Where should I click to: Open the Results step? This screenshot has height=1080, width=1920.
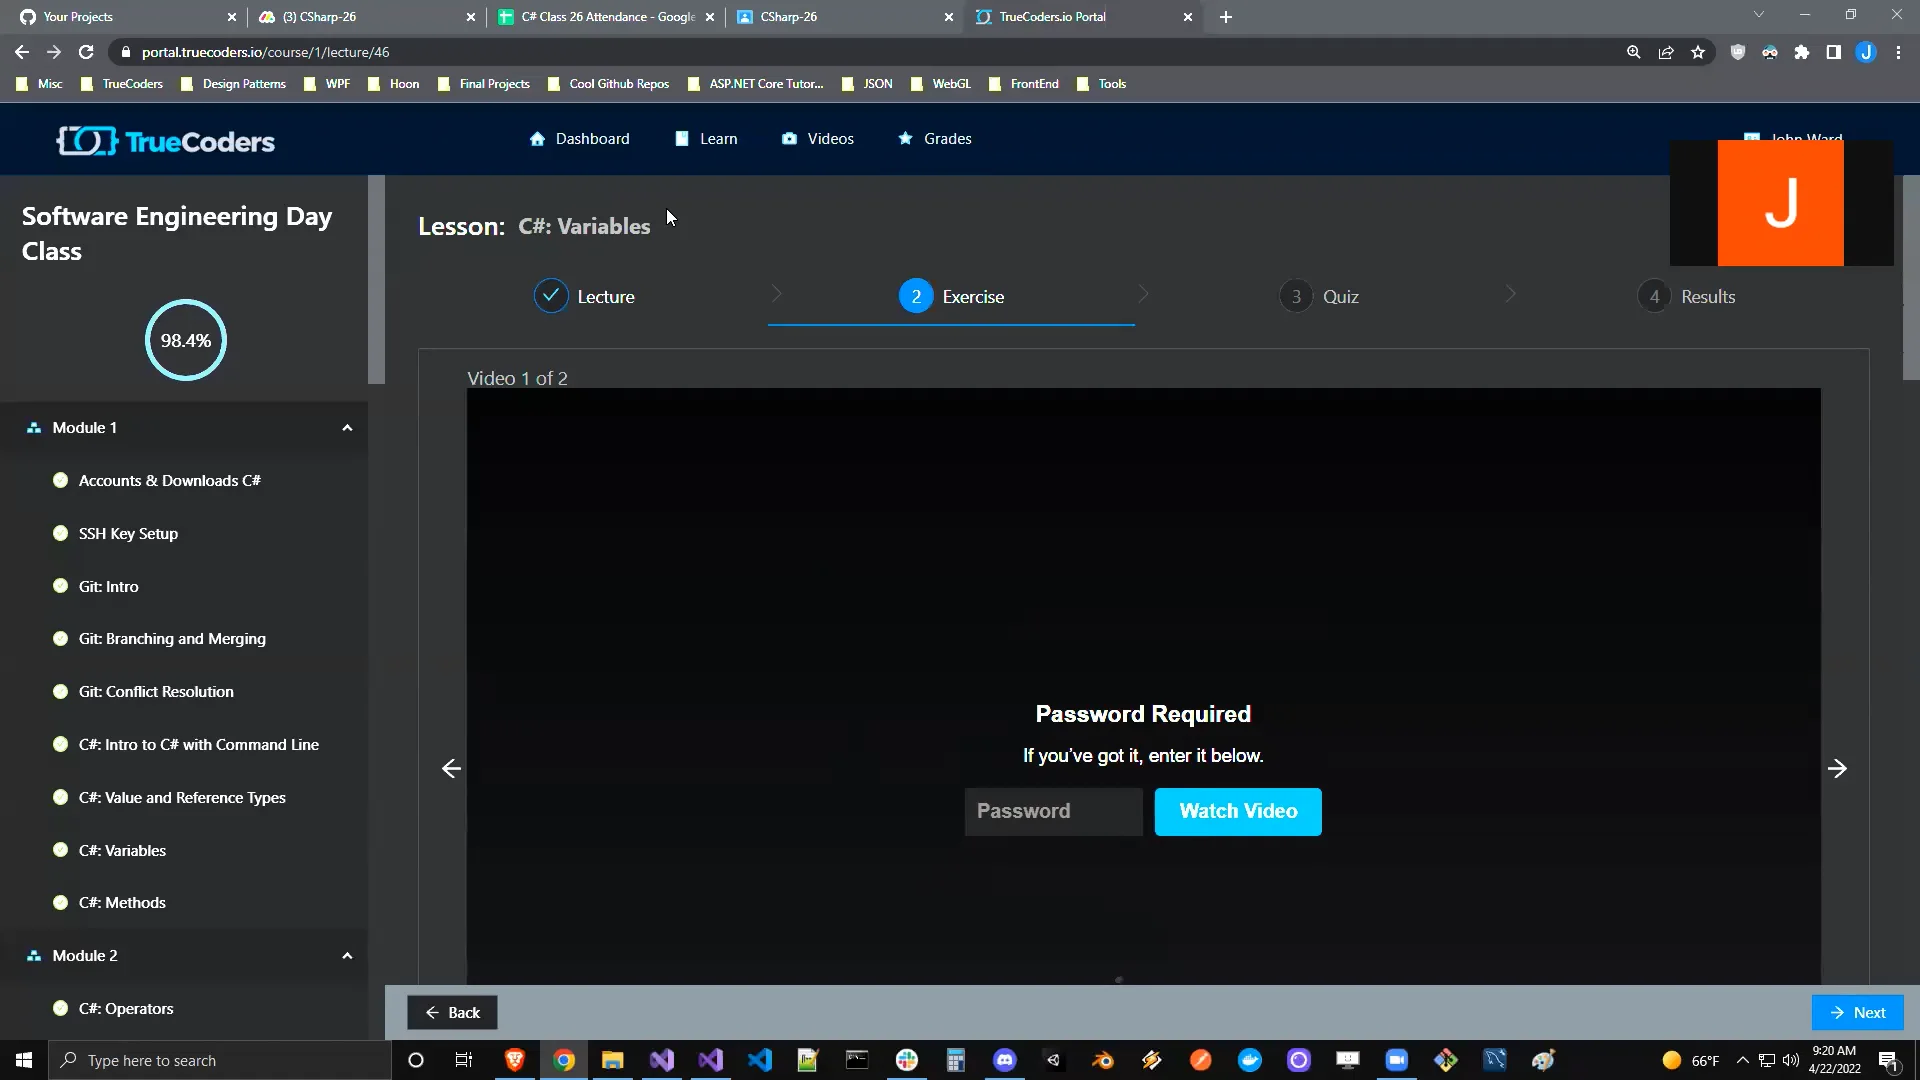pyautogui.click(x=1686, y=297)
